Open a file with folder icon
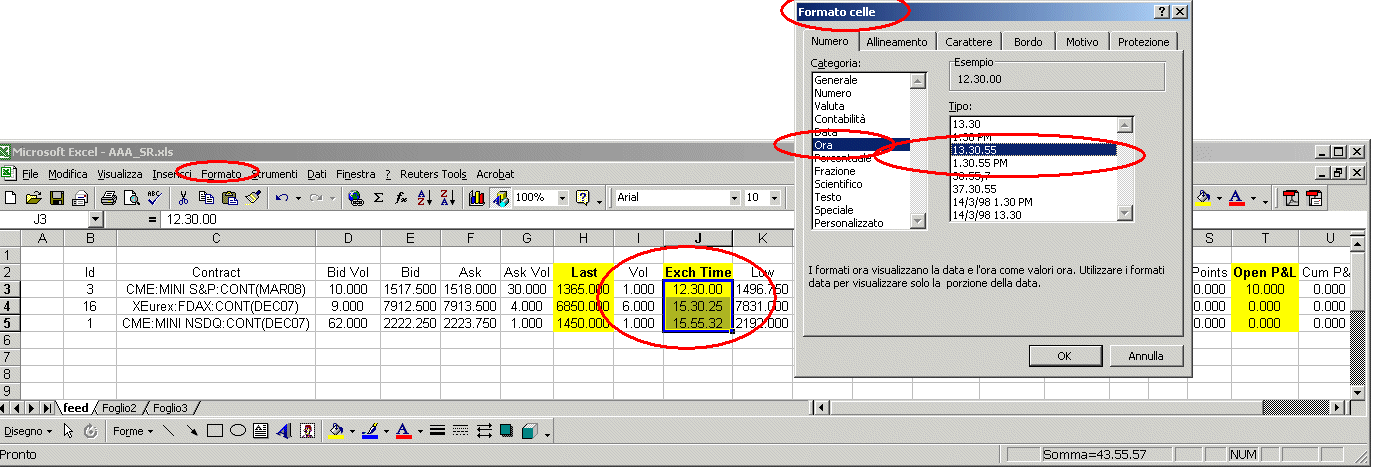 coord(34,198)
